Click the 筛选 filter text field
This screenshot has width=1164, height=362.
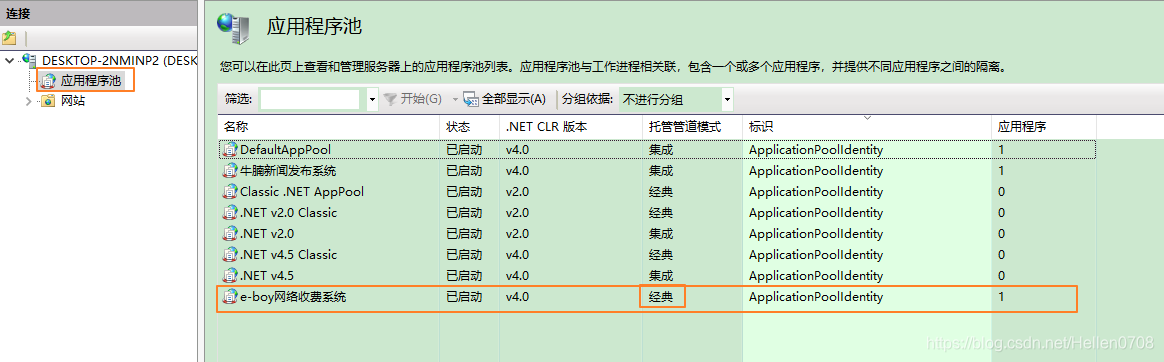tap(310, 99)
